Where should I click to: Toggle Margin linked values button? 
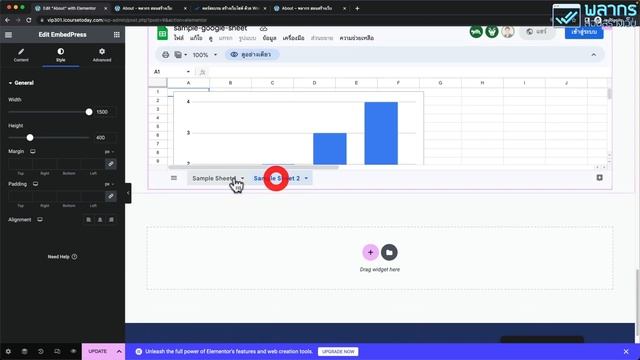(110, 164)
